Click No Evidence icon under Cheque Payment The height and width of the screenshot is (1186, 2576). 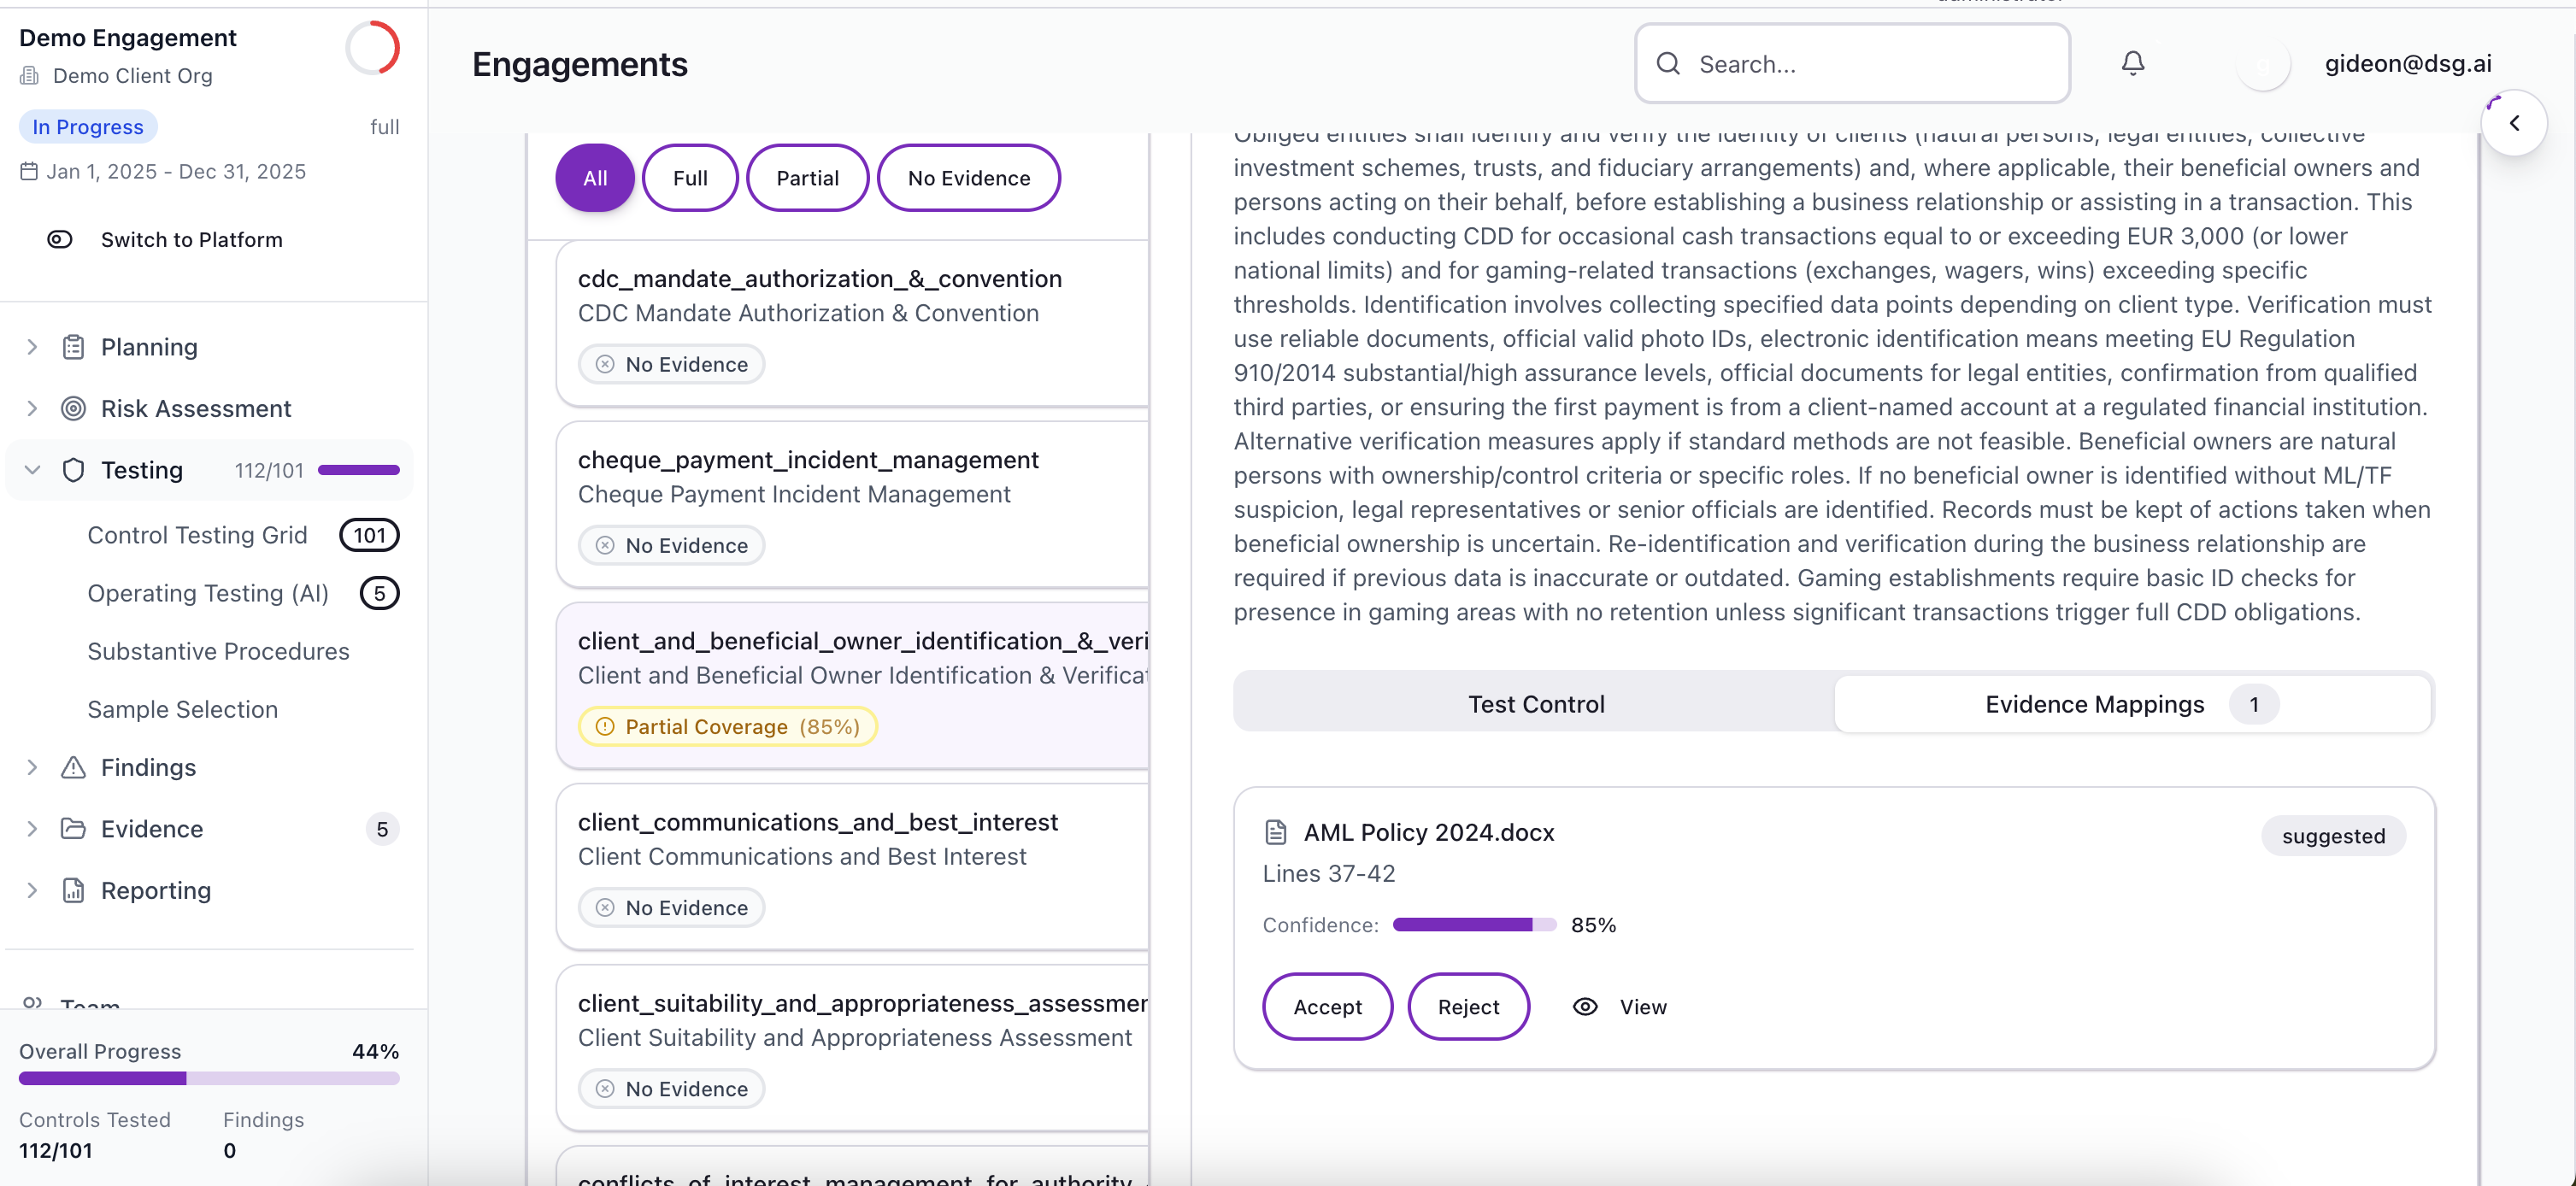coord(605,545)
